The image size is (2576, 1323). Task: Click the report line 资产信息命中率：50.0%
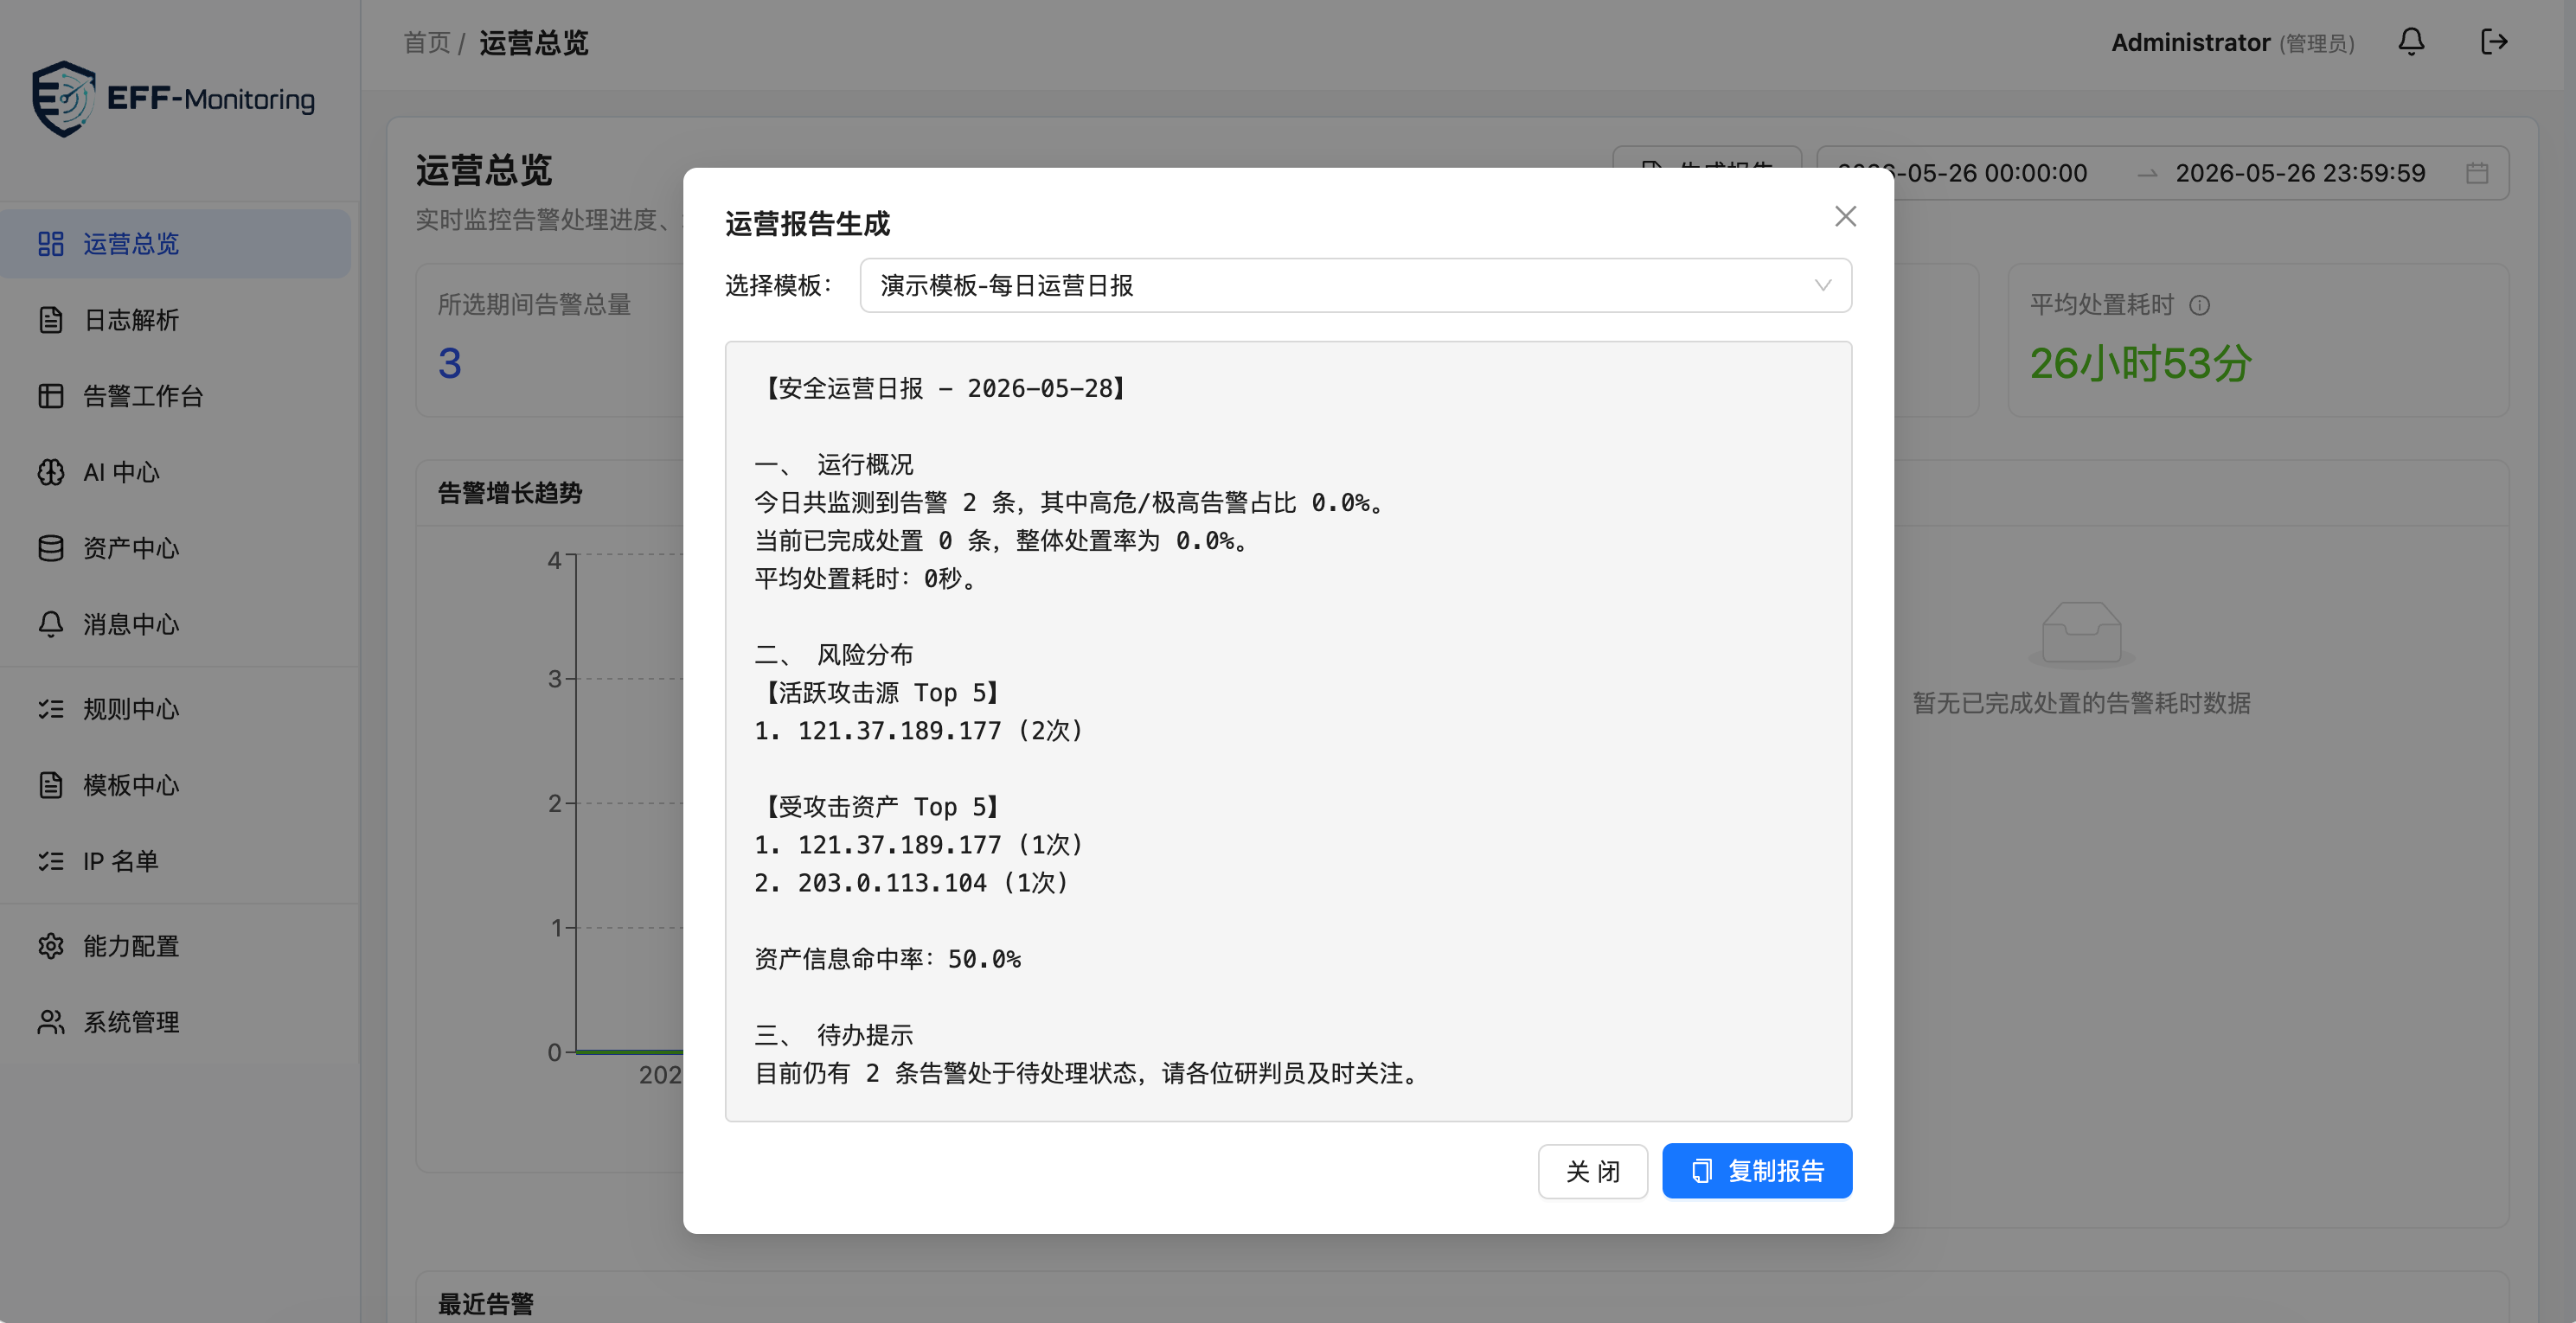click(x=887, y=959)
